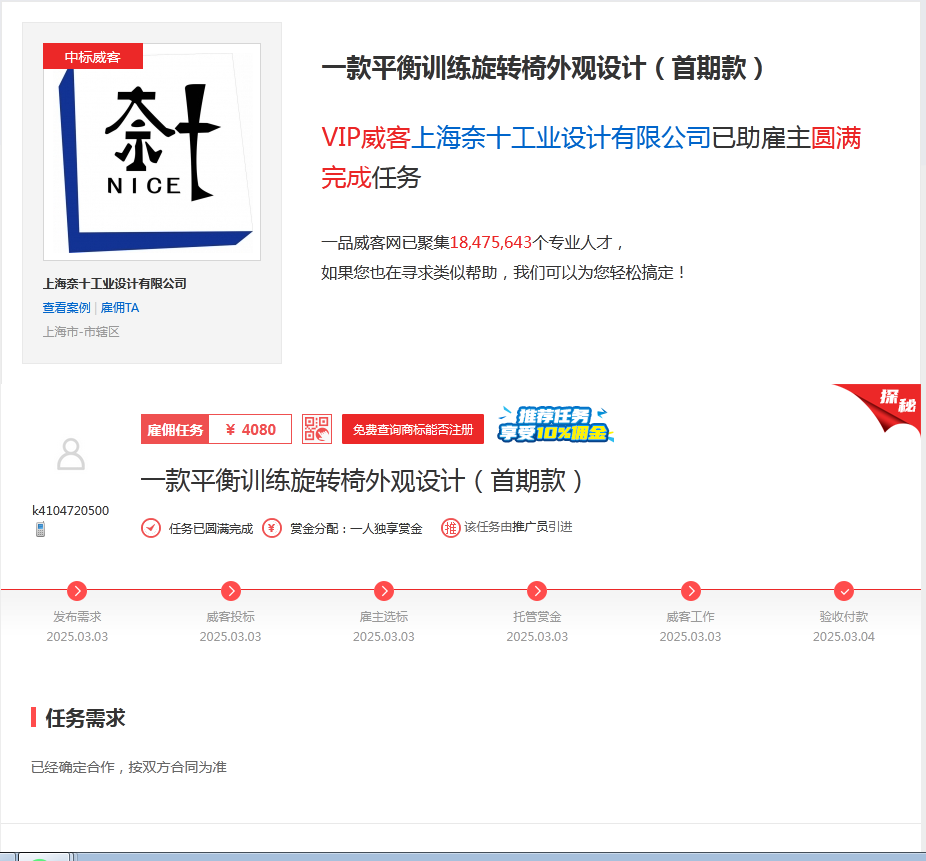This screenshot has height=861, width=926.
Task: Click the employer avatar icon
Action: 71,454
